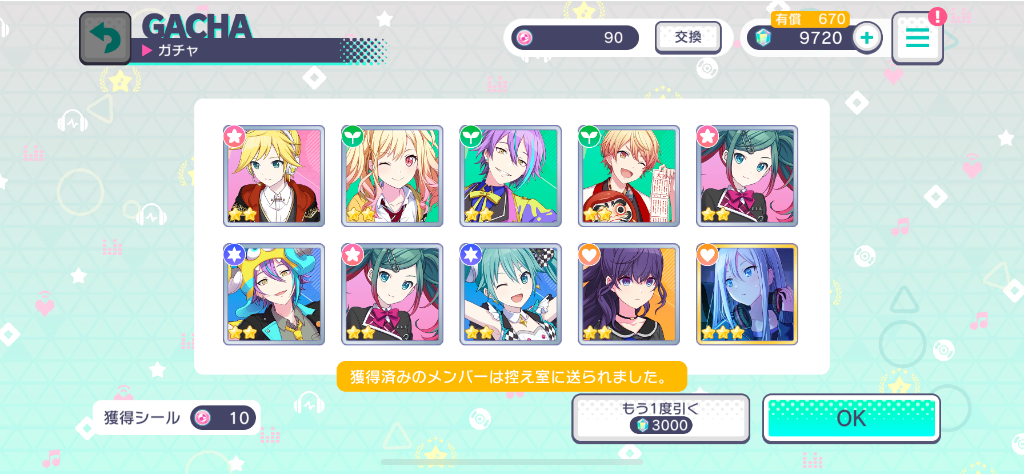Tap the crystal gem icon beside 9720
The width and height of the screenshot is (1024, 474).
(x=762, y=38)
